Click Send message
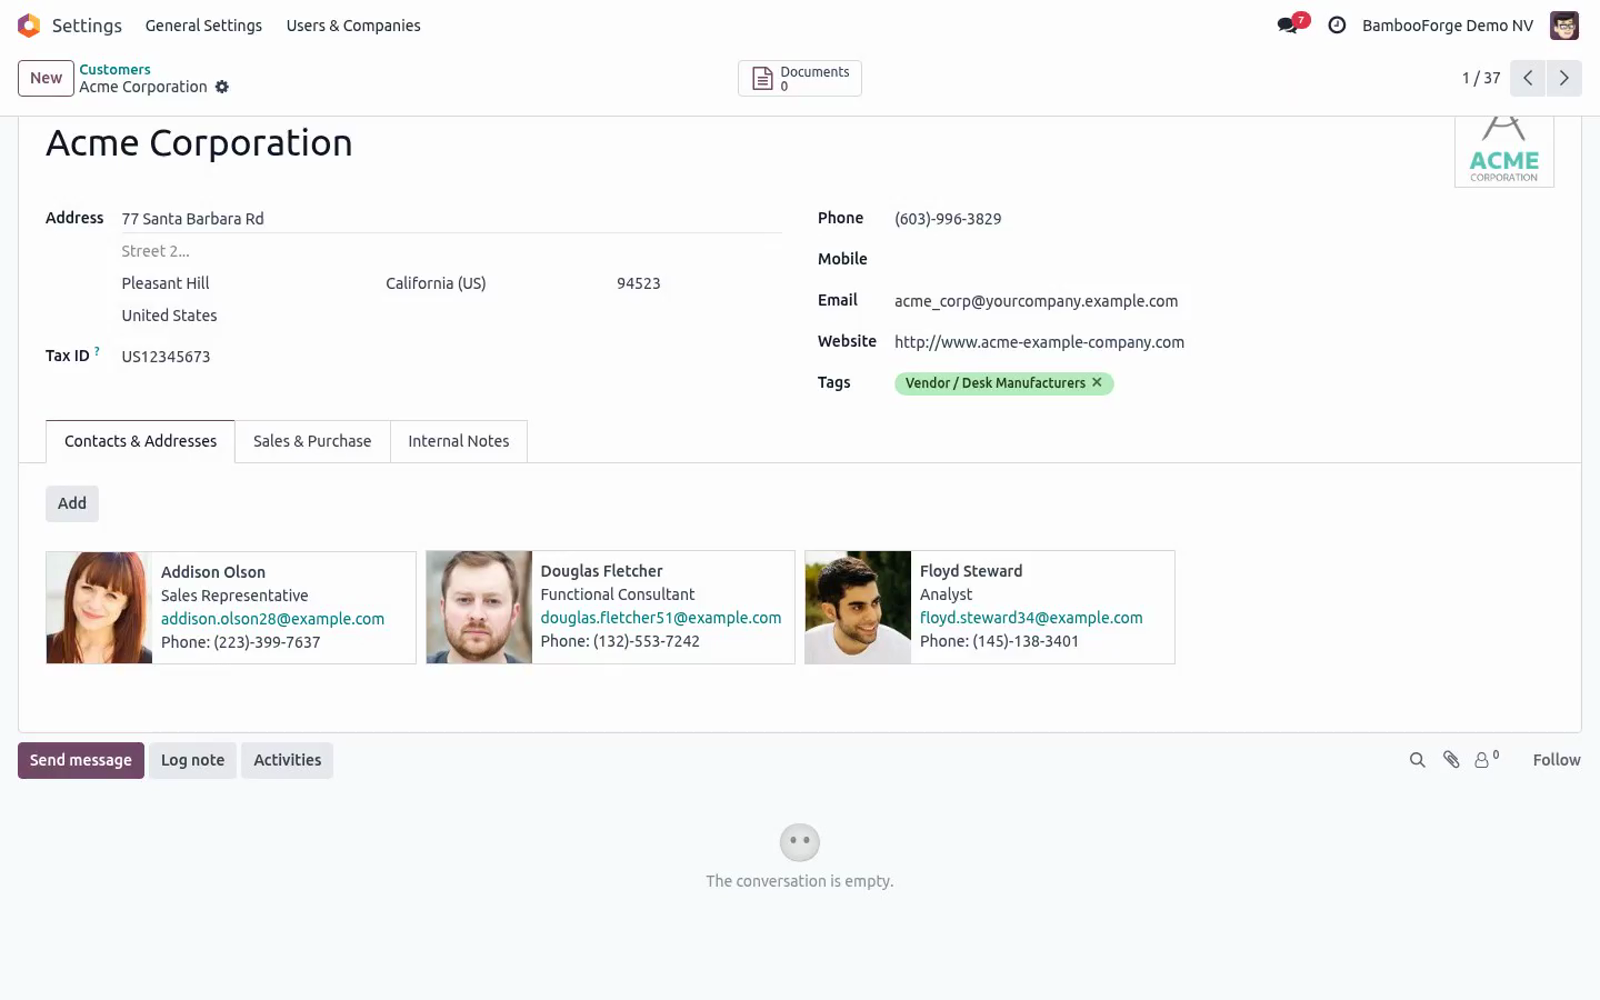This screenshot has width=1600, height=1000. coord(81,760)
